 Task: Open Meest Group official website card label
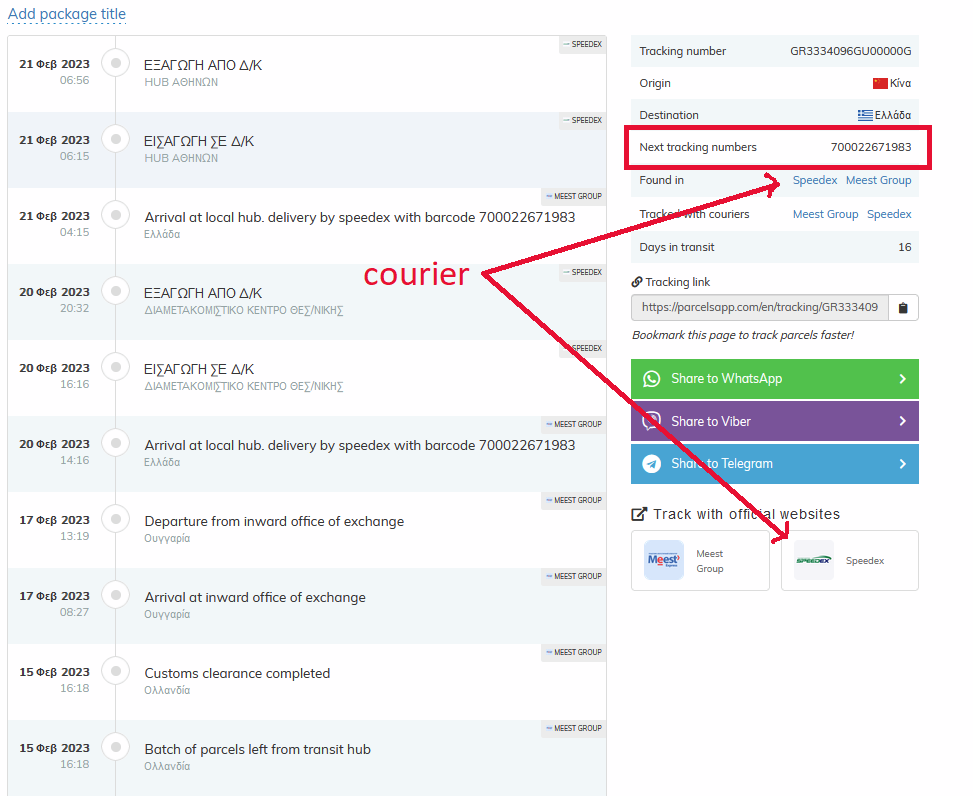pos(710,561)
